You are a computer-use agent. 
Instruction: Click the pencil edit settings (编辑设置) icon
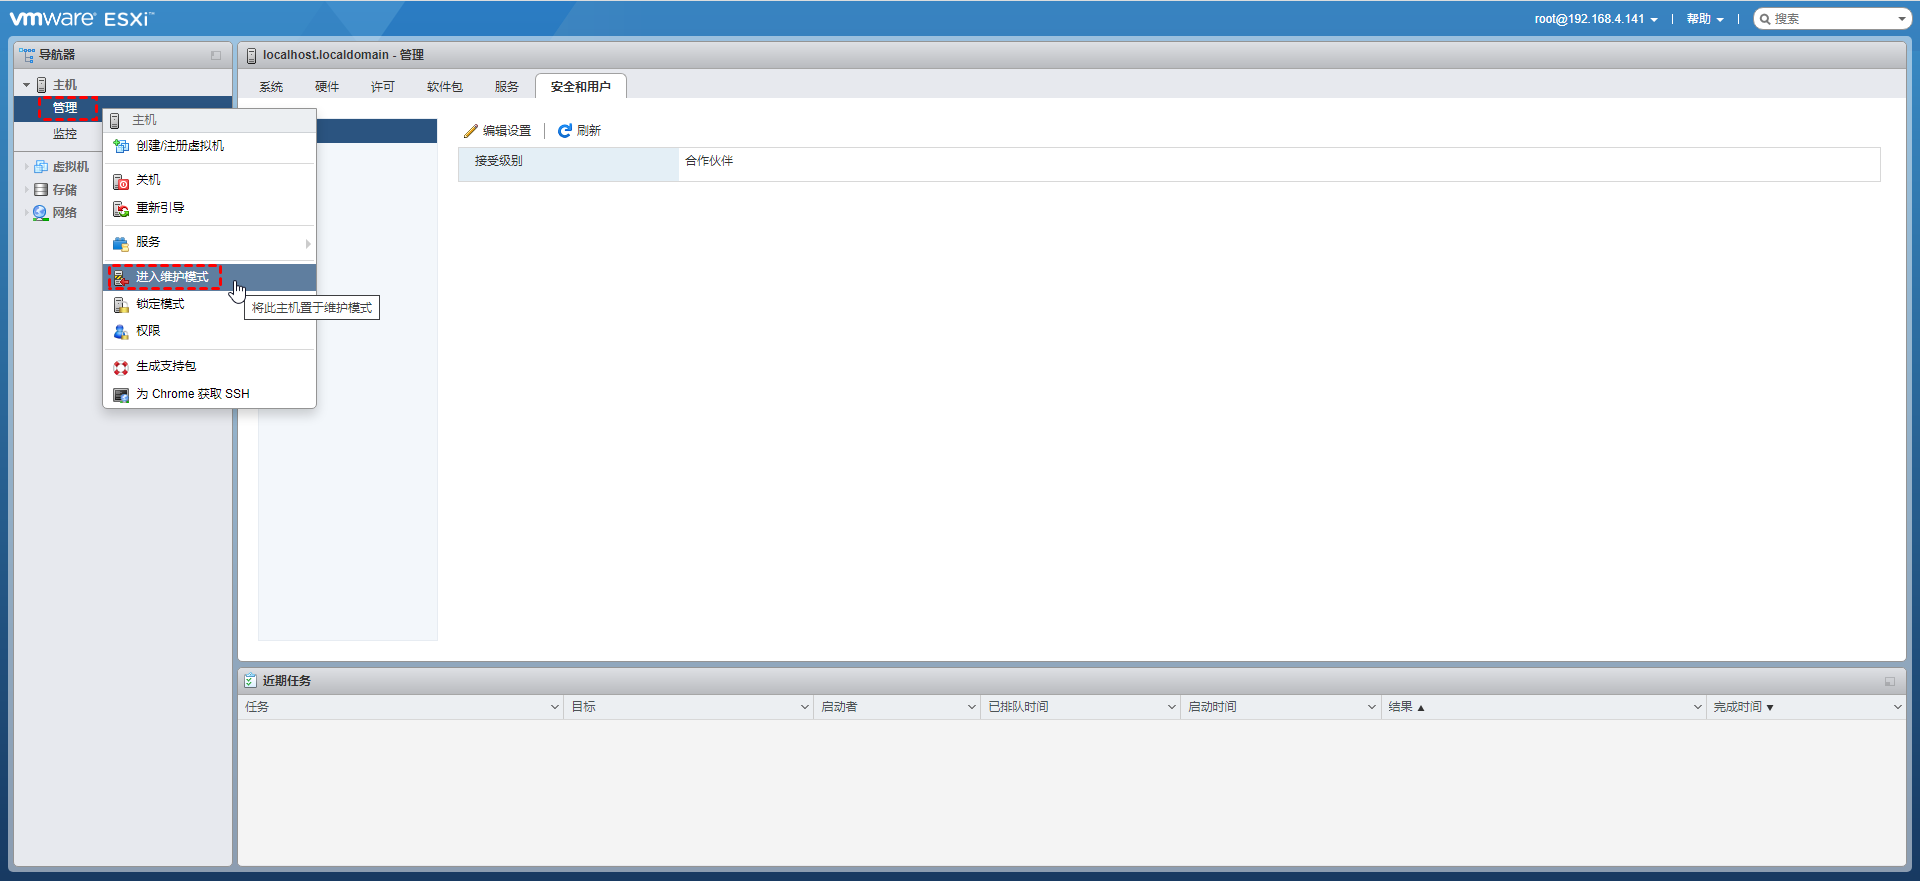pyautogui.click(x=471, y=131)
